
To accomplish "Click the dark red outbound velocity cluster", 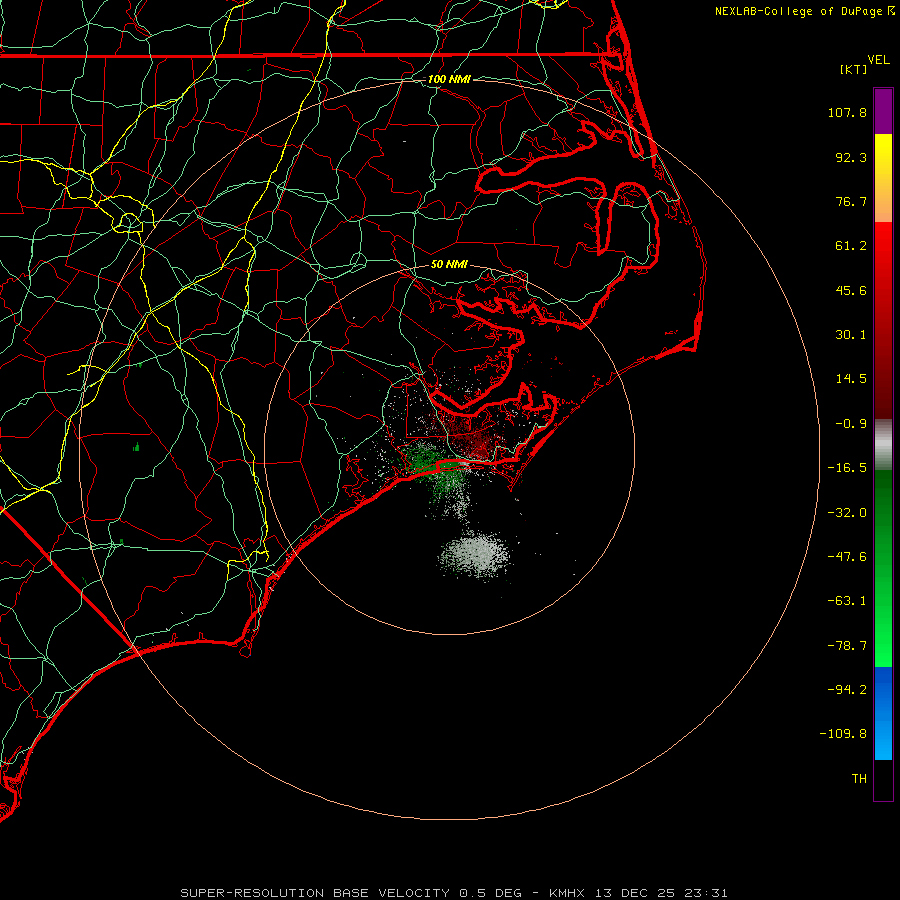I will [x=474, y=439].
